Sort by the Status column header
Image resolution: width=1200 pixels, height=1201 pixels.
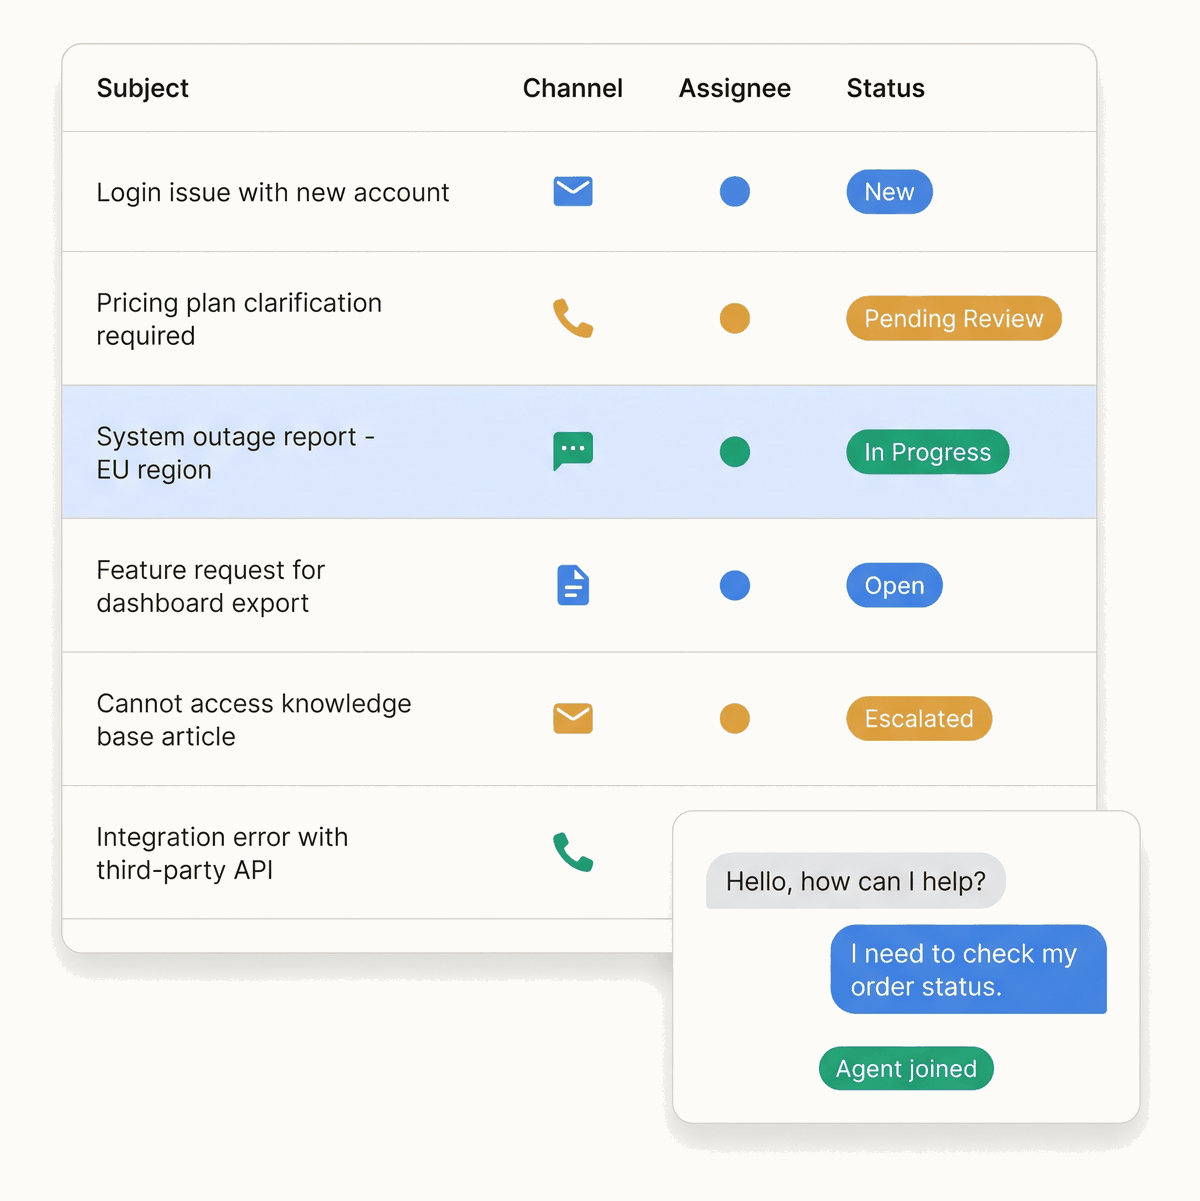coord(886,88)
